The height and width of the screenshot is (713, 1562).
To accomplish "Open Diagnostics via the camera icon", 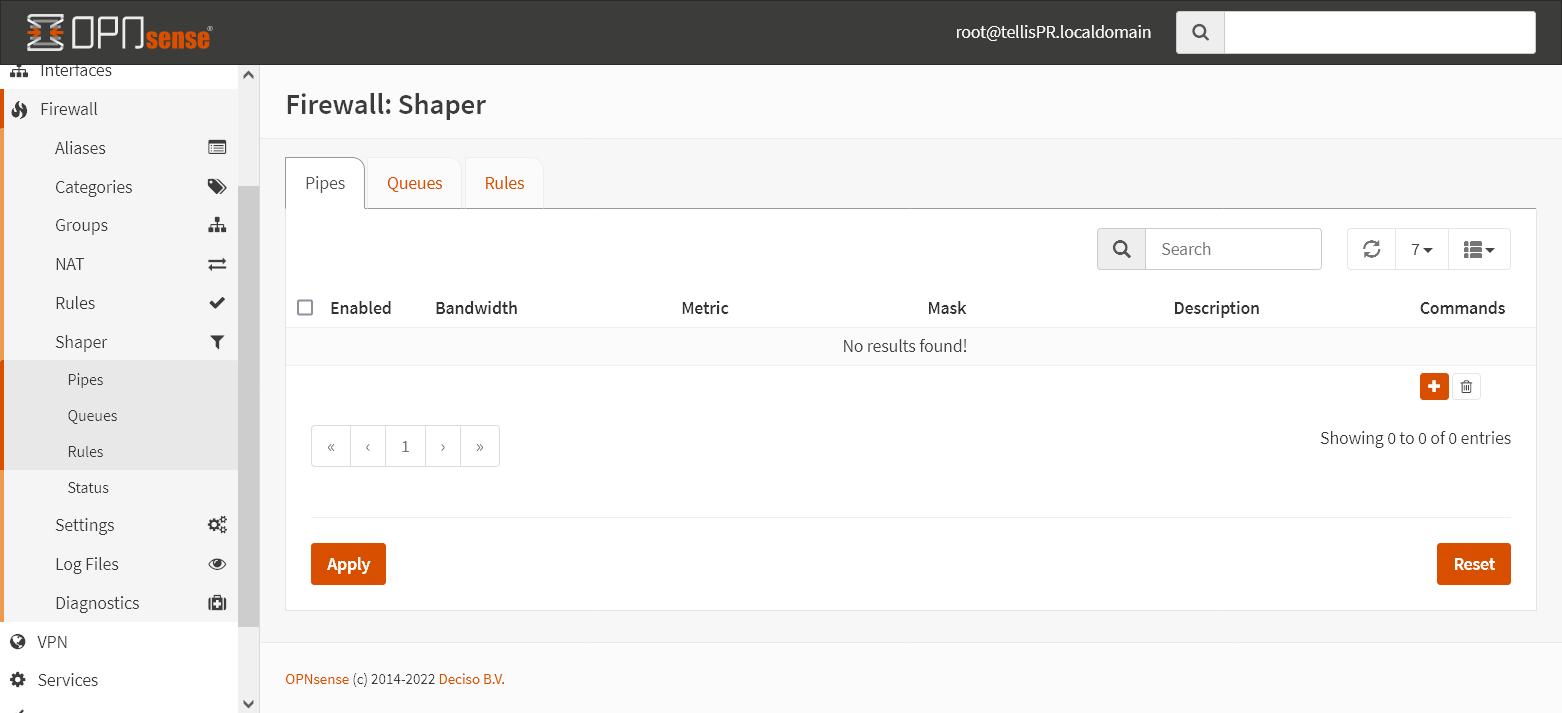I will [x=217, y=602].
